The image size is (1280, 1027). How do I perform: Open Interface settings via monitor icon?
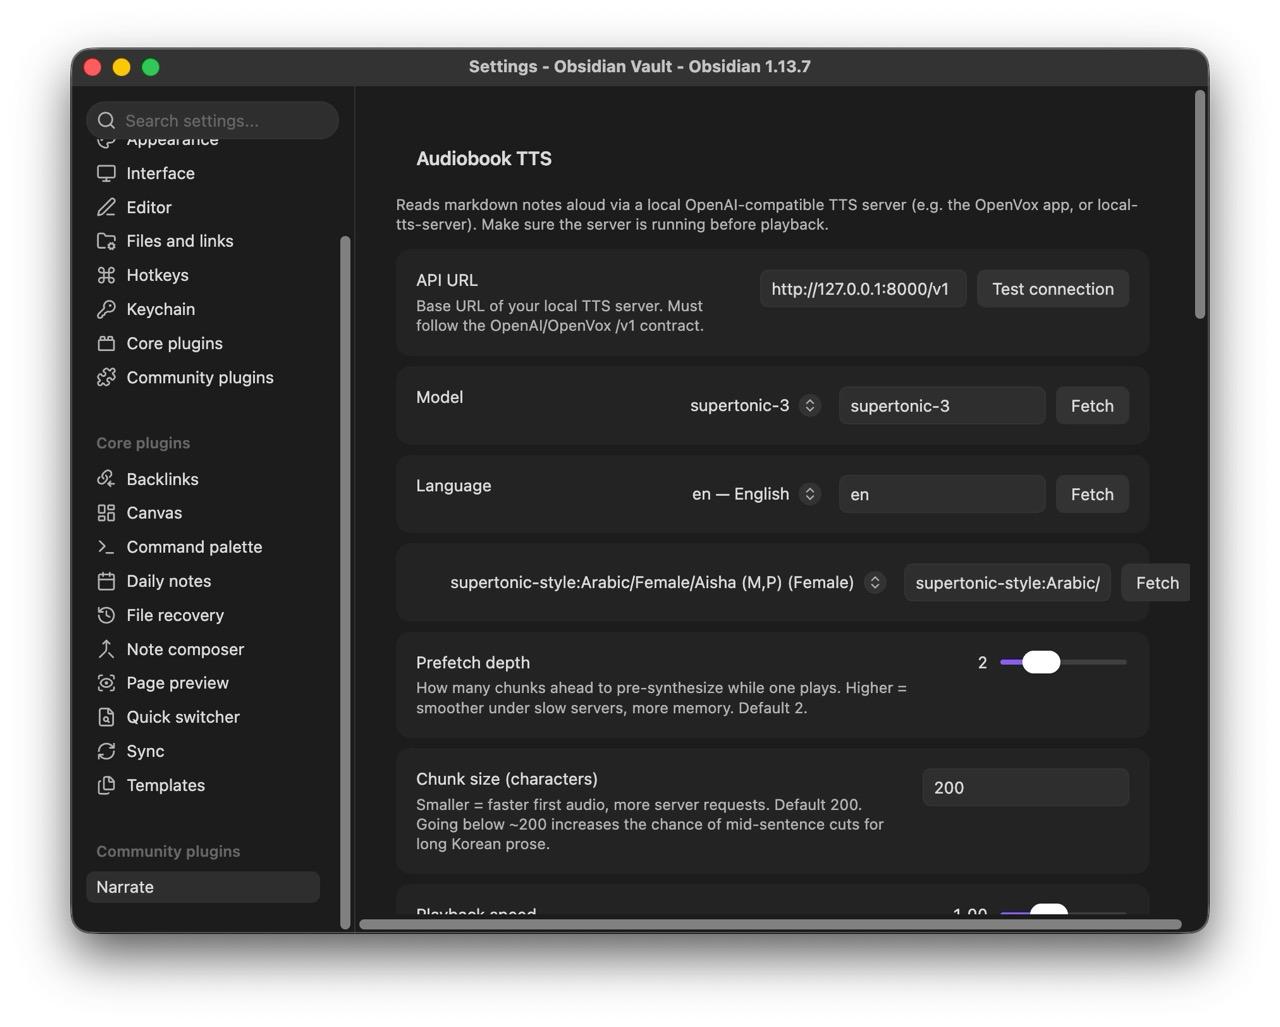click(x=106, y=173)
